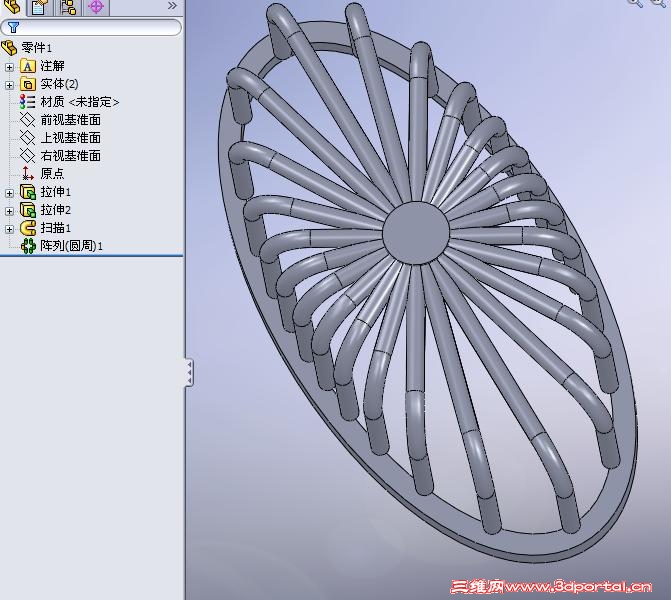Click the circular pattern icon beside 阵列(圆周)1
Screen dimensions: 671x600
pos(28,246)
